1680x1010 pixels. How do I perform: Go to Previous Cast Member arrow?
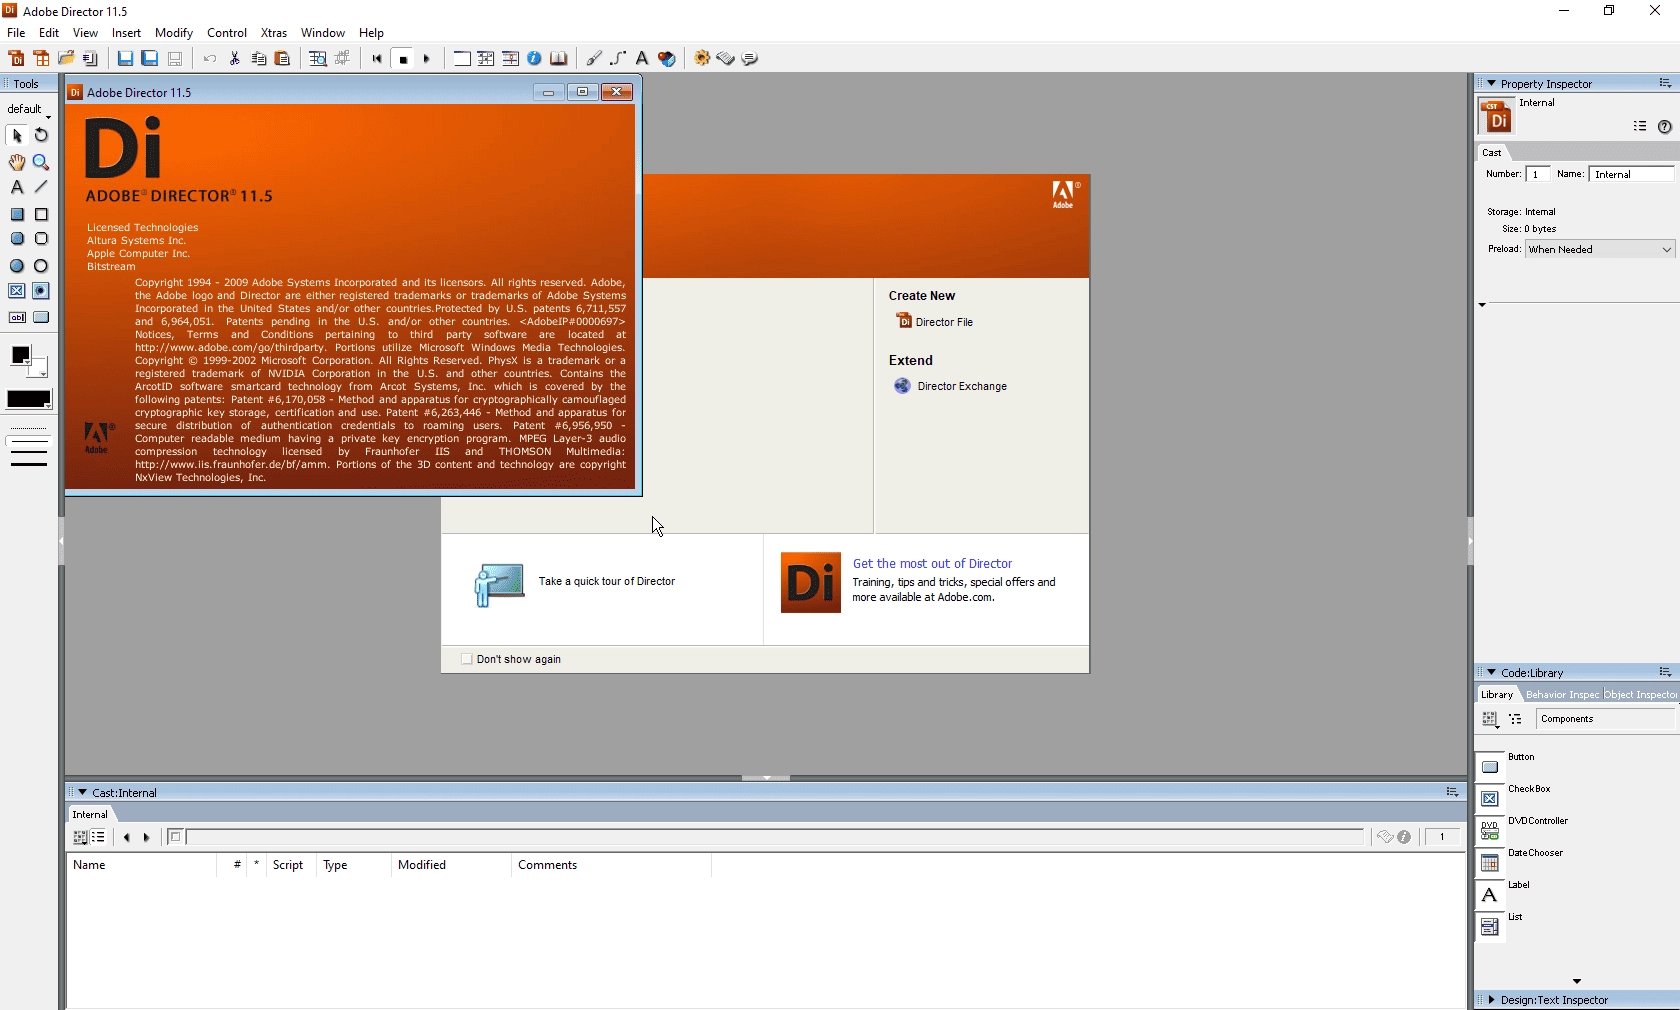126,838
